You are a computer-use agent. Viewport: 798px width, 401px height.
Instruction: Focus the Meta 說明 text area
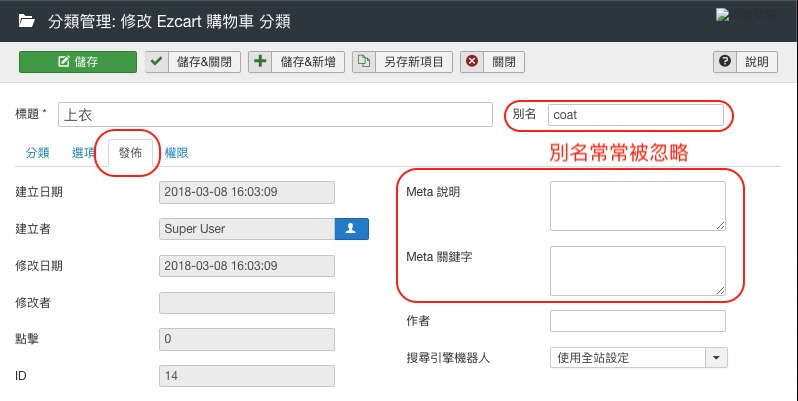click(x=637, y=206)
